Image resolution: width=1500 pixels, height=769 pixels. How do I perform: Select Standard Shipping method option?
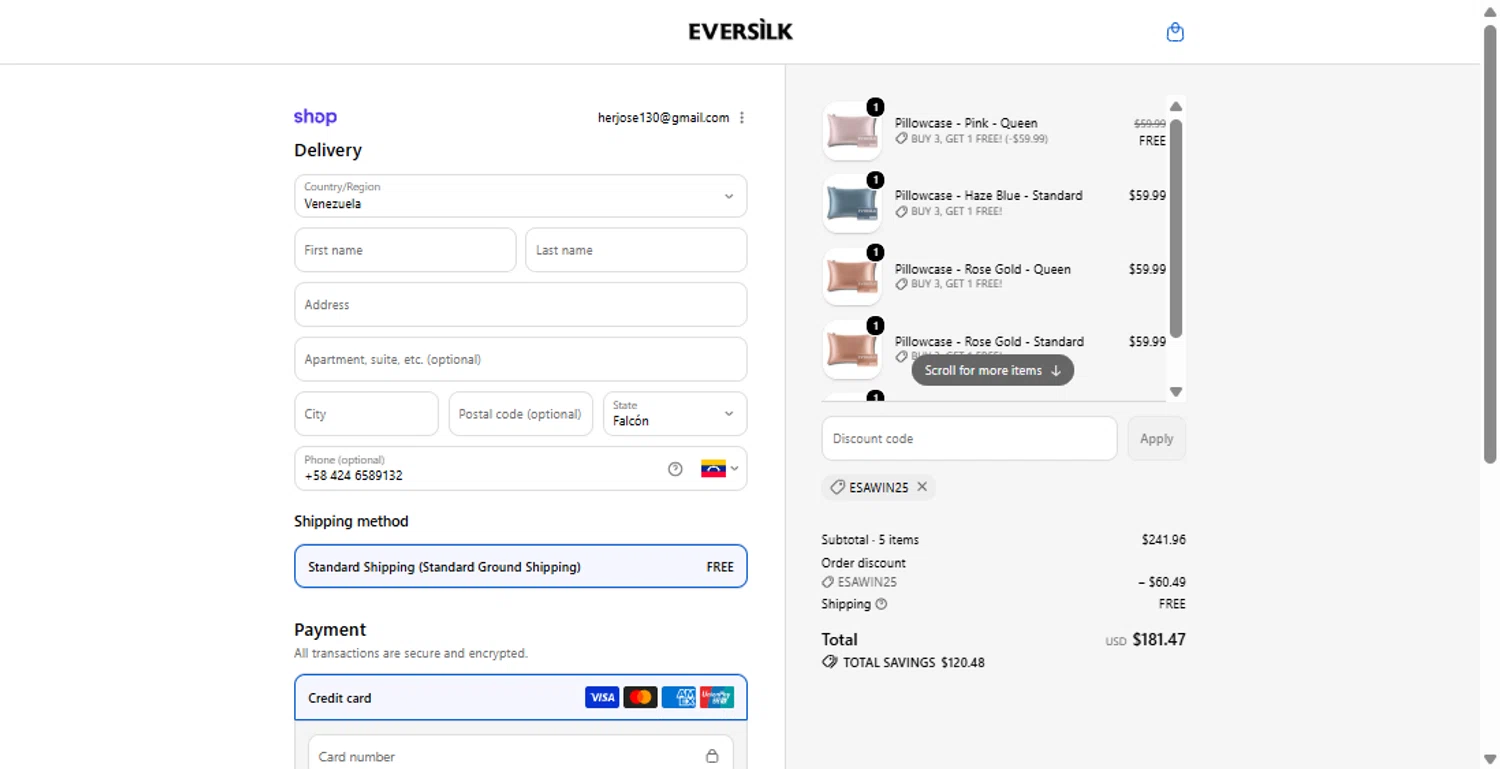[x=520, y=566]
